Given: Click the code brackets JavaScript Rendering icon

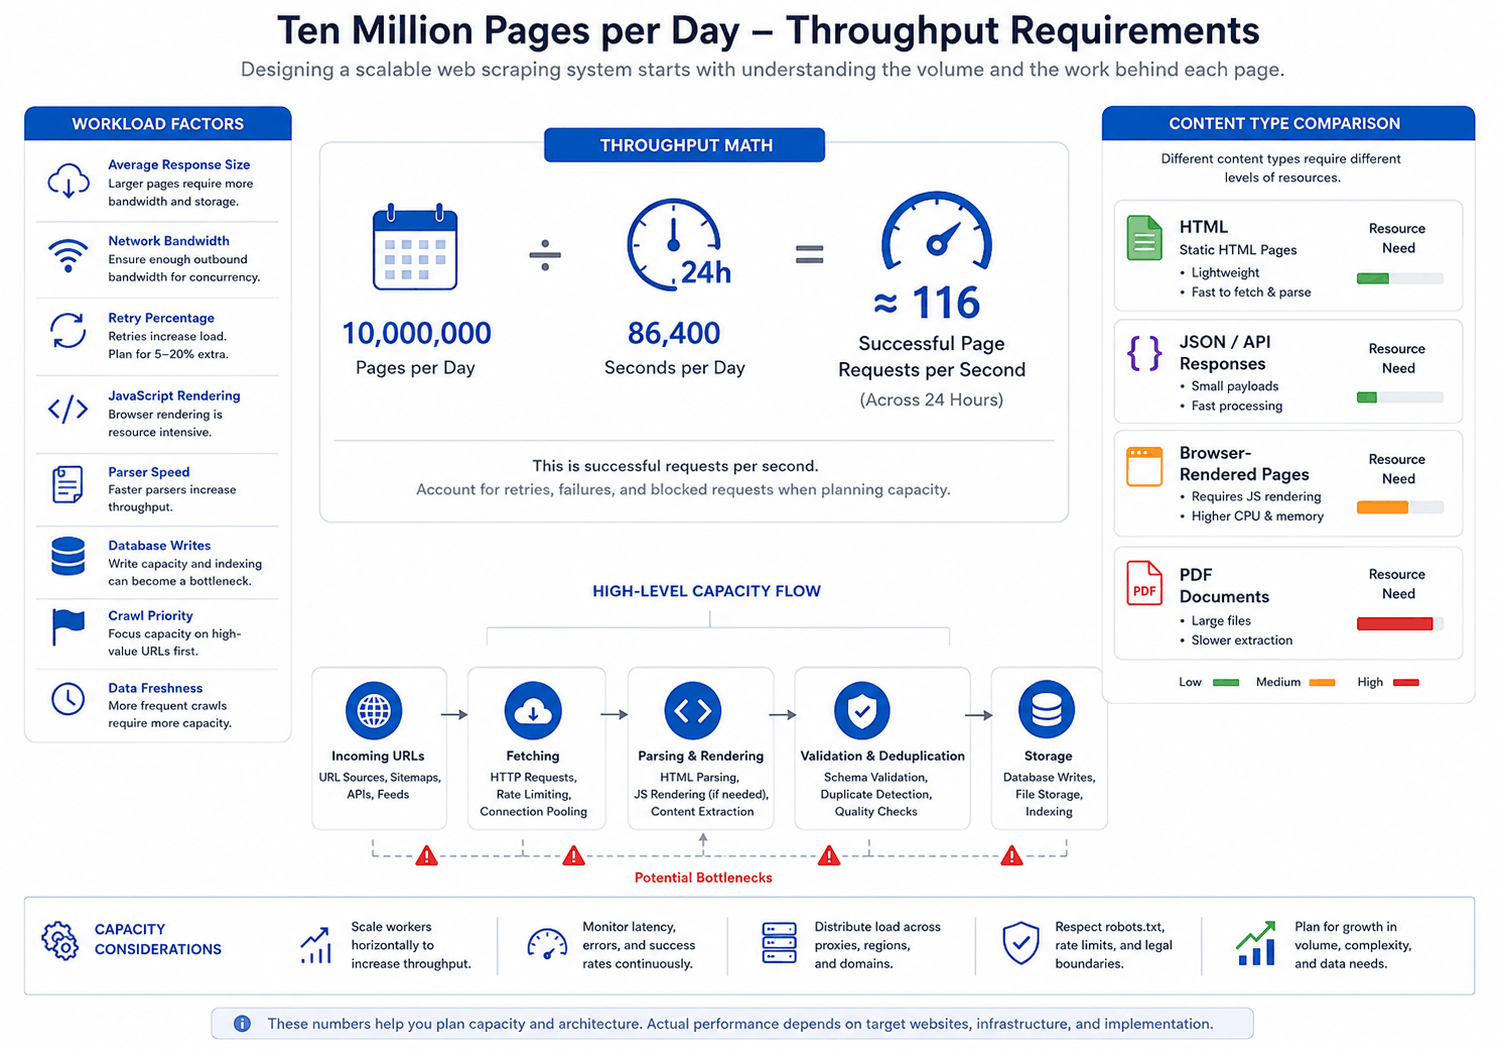Looking at the screenshot, I should coord(68,409).
